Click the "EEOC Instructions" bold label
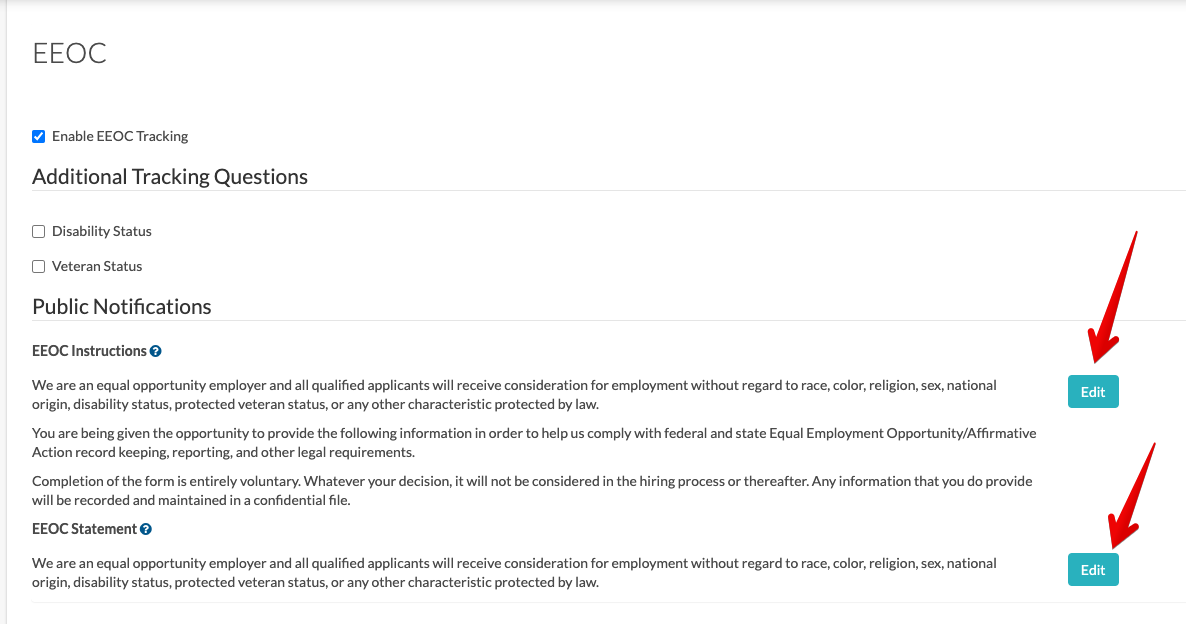The image size is (1186, 624). tap(89, 351)
